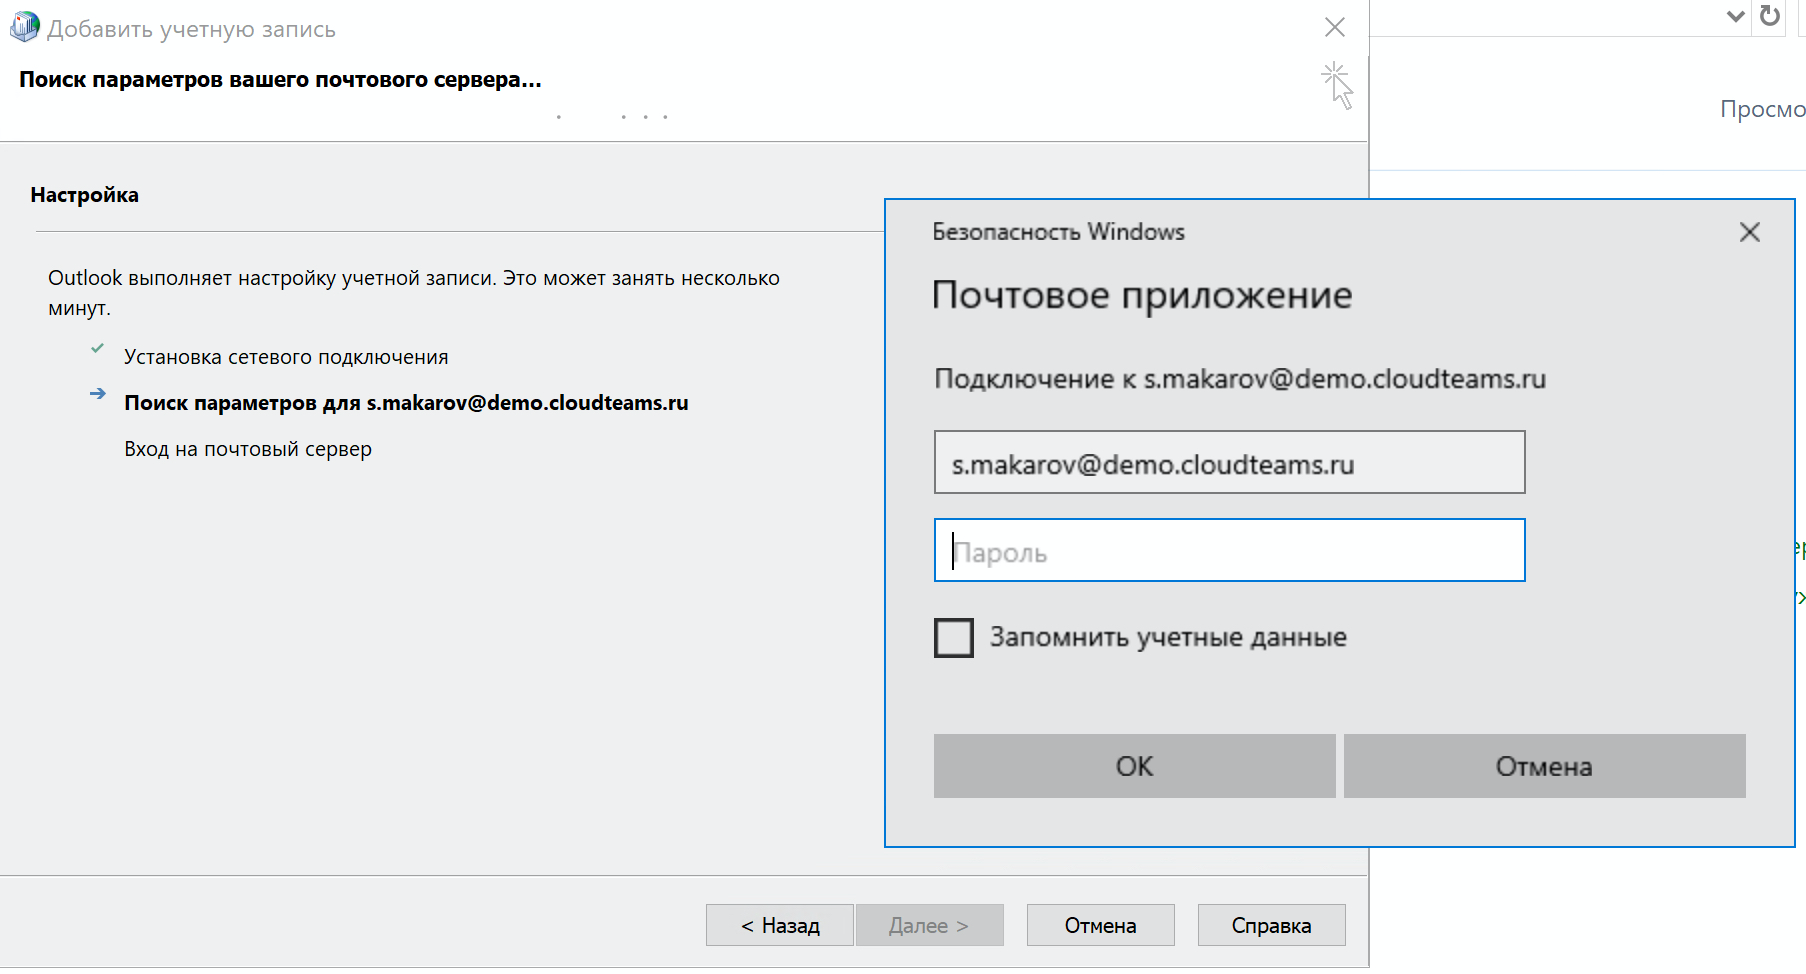
Task: Confirm credentials with the OK button
Action: (1134, 766)
